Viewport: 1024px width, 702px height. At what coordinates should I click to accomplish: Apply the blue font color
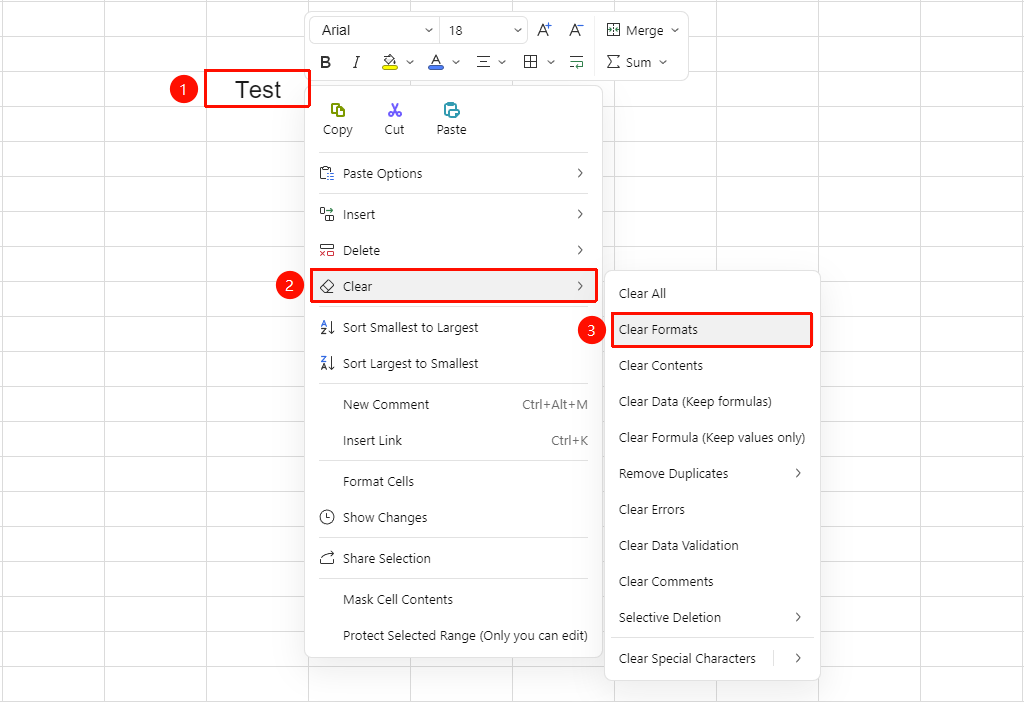pyautogui.click(x=436, y=62)
